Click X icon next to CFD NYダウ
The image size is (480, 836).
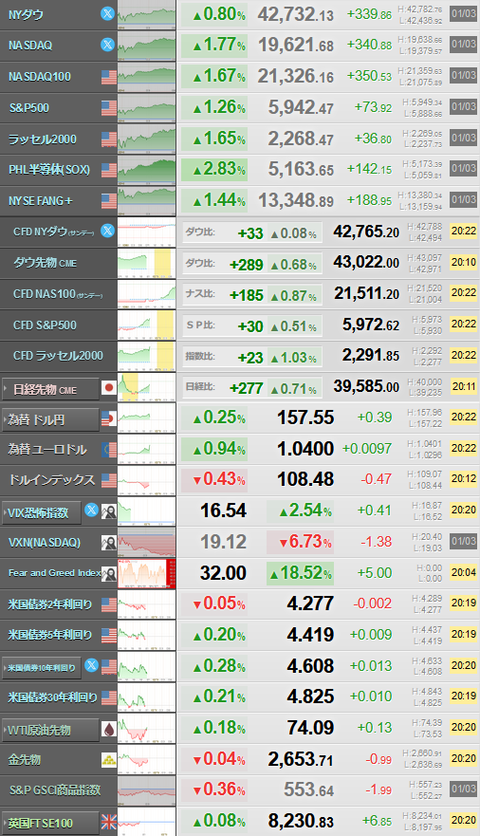[x=108, y=231]
